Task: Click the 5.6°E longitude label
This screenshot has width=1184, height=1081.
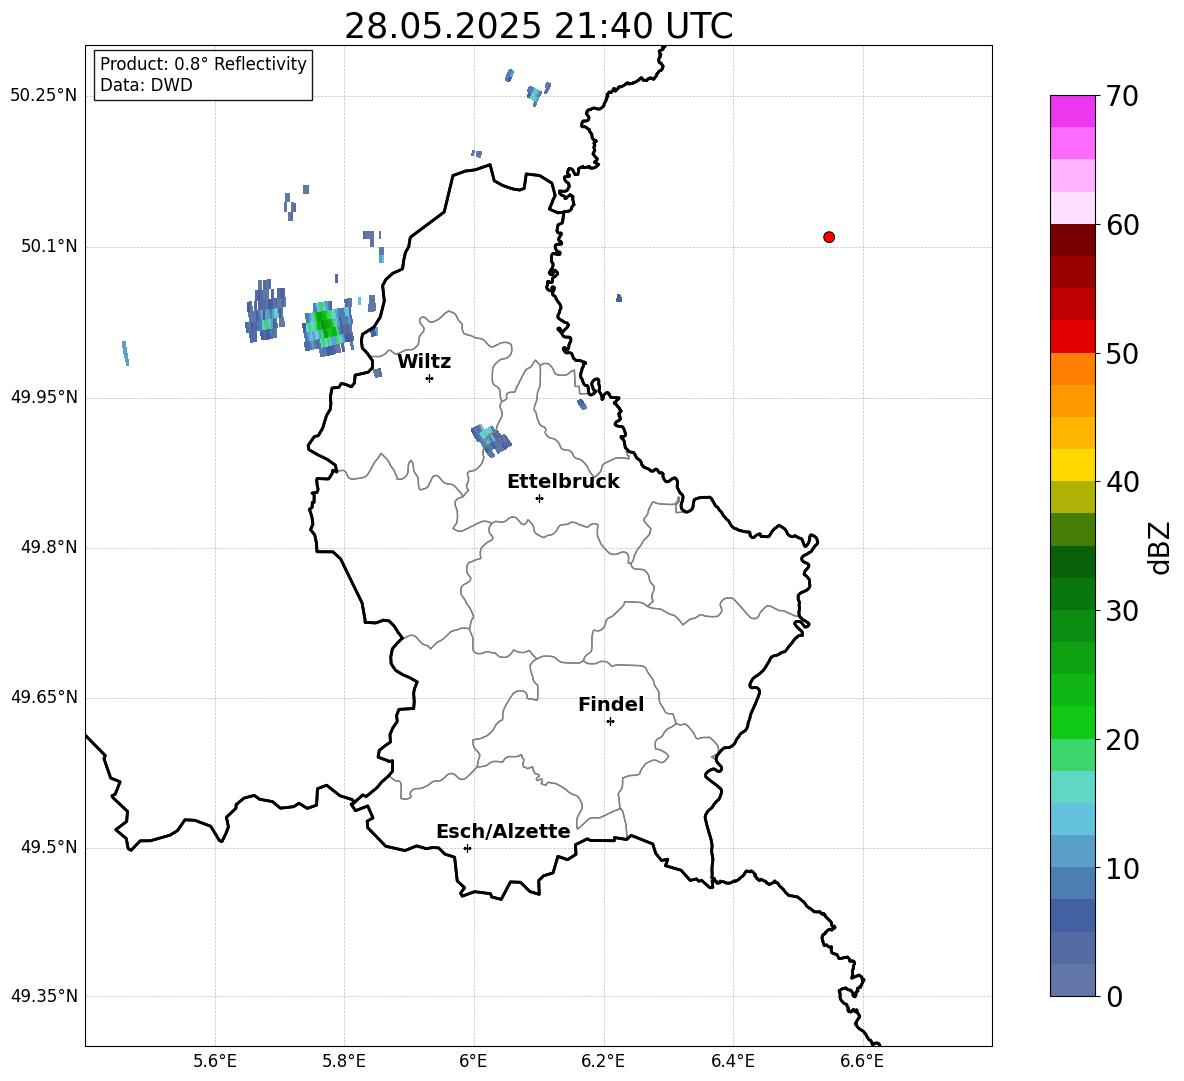Action: point(215,1061)
